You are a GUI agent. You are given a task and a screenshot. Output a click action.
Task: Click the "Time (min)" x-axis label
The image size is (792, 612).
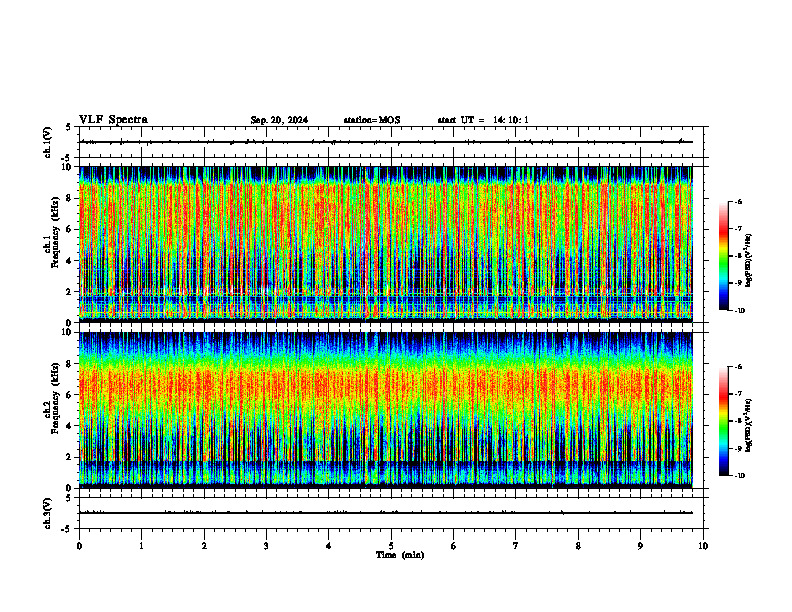click(x=400, y=555)
